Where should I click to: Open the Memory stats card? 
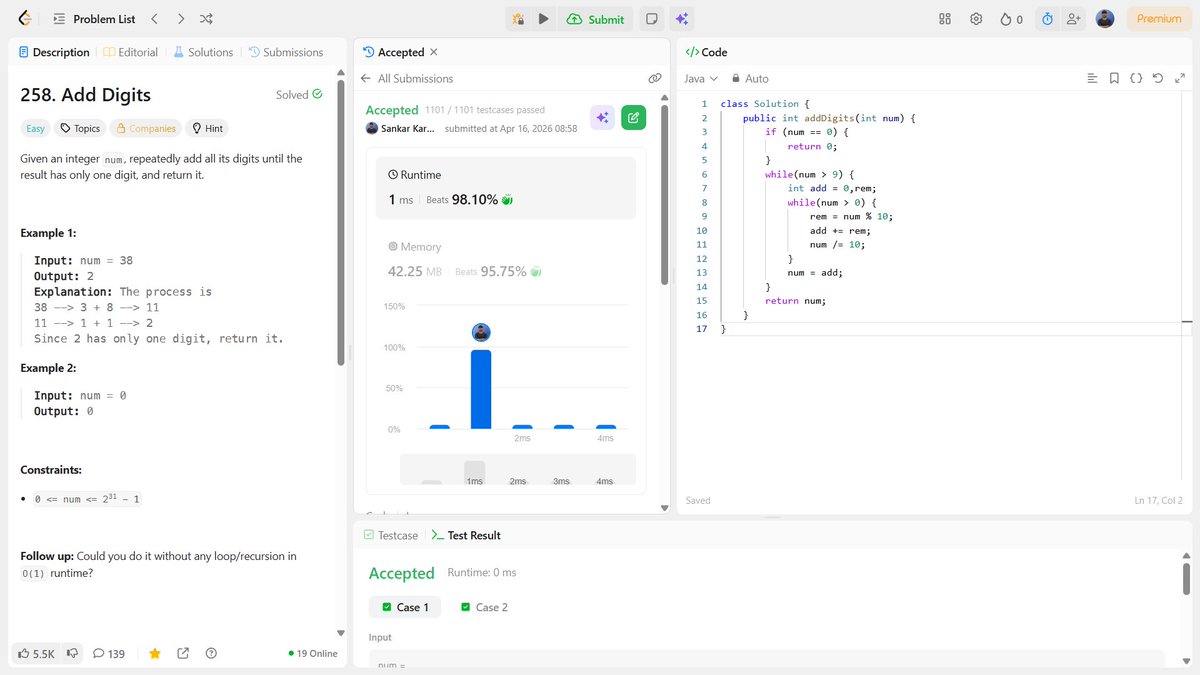coord(506,260)
